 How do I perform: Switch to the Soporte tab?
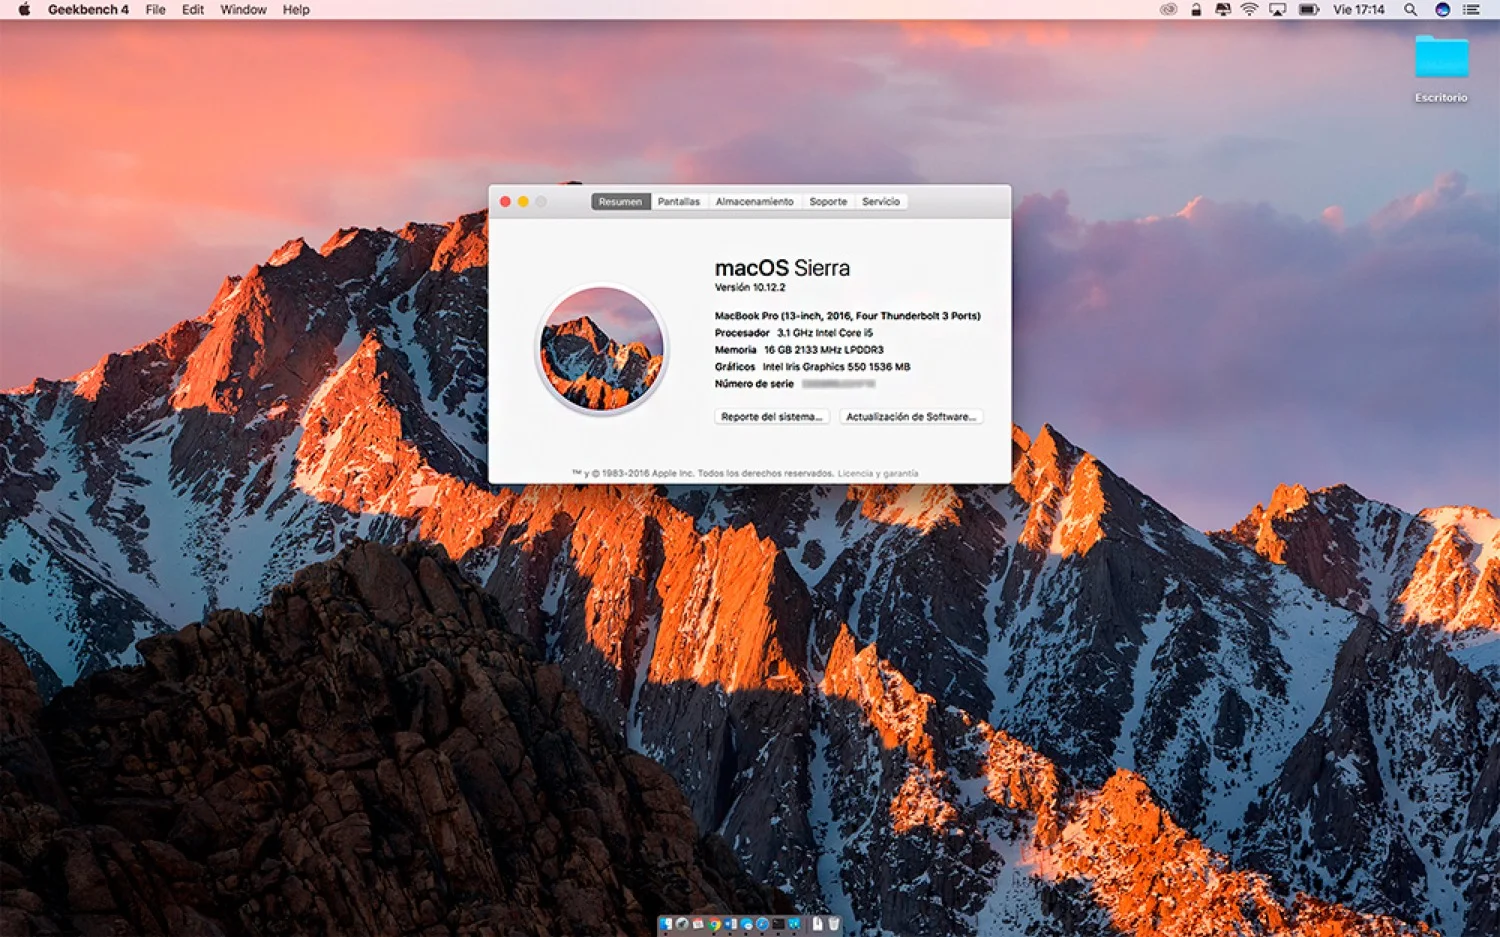pos(828,201)
